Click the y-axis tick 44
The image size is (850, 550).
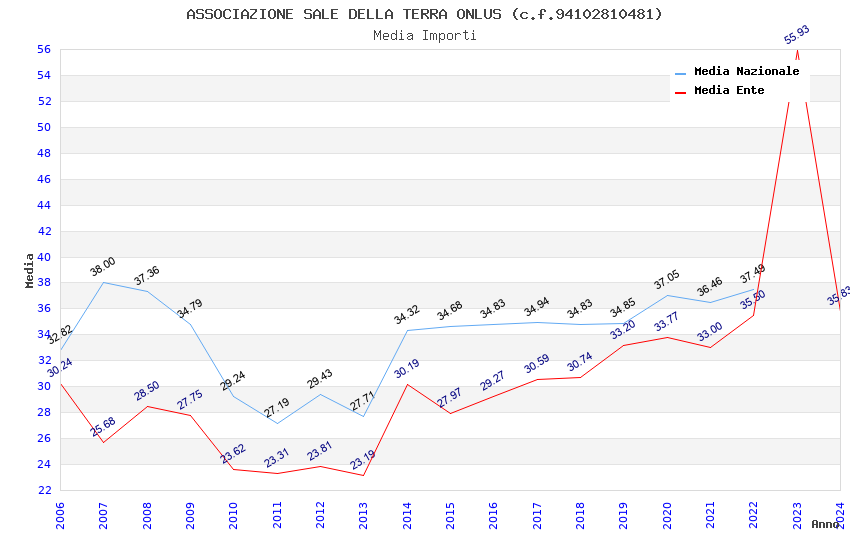(x=44, y=205)
